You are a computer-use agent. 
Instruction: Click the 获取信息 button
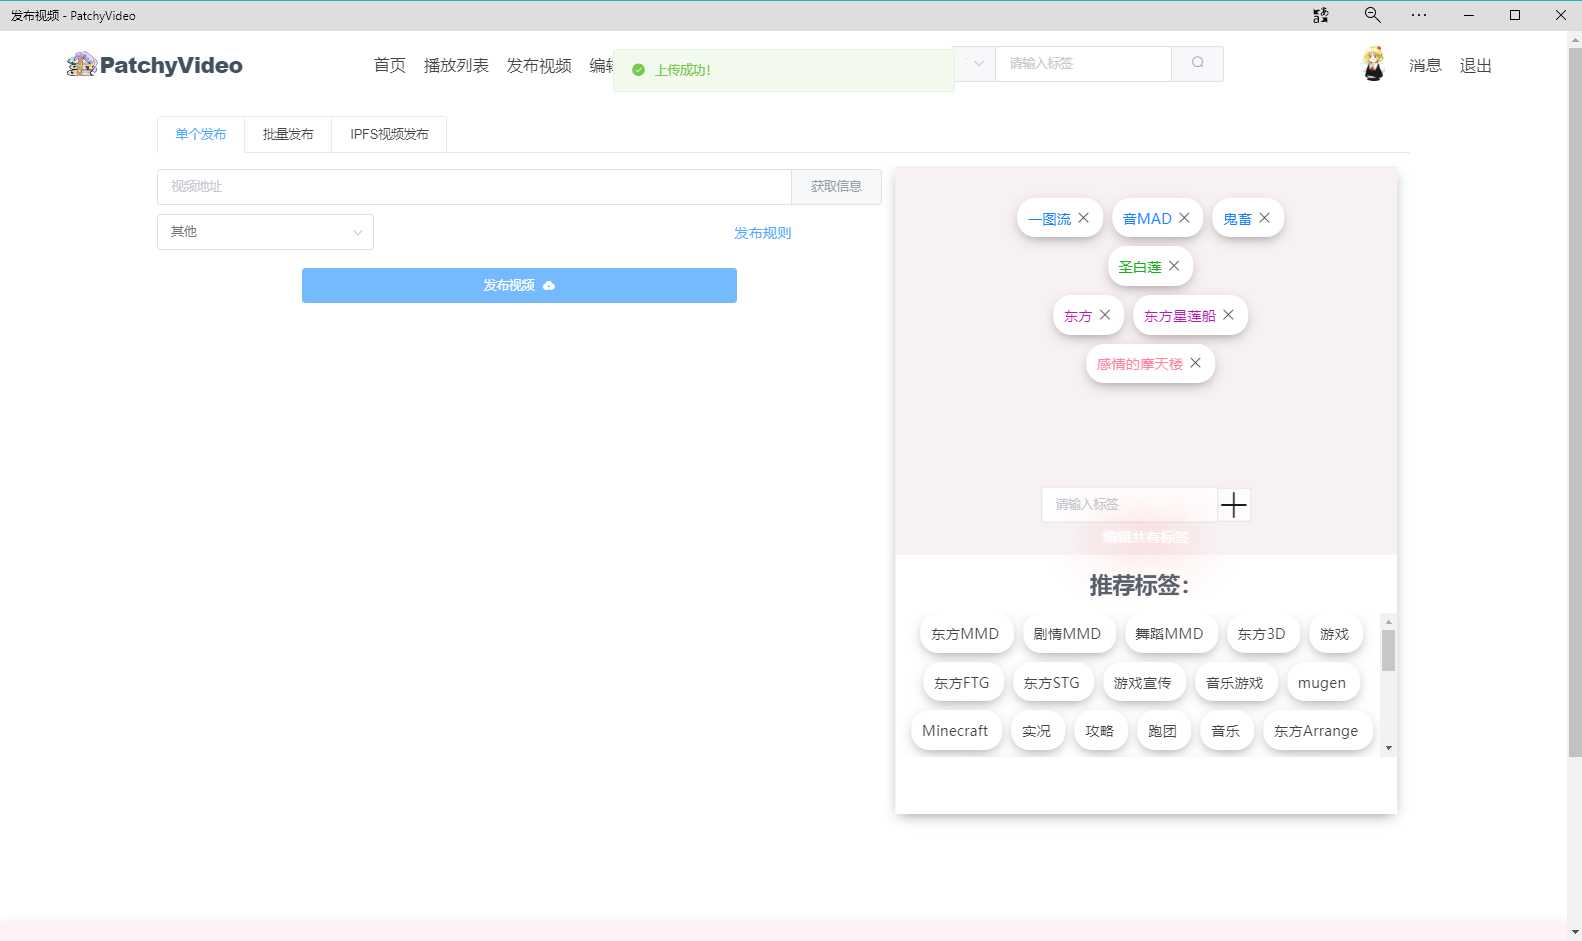click(x=836, y=187)
